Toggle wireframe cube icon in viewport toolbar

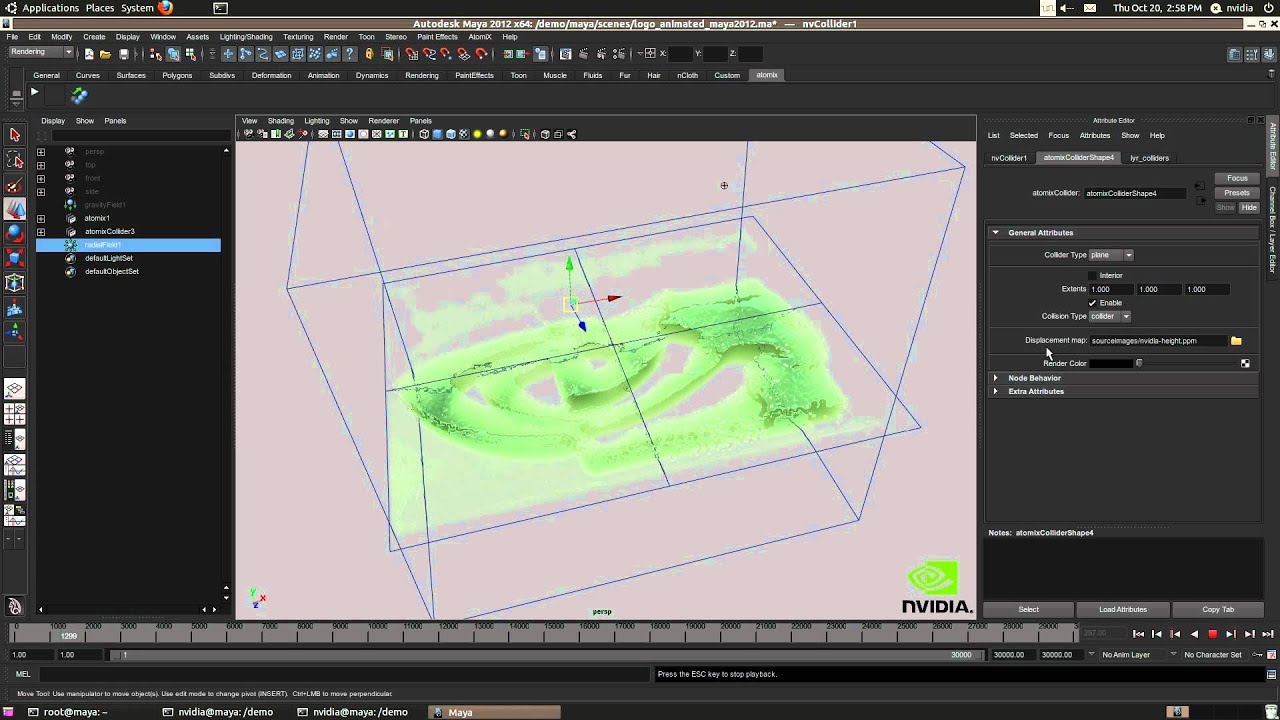click(x=424, y=134)
